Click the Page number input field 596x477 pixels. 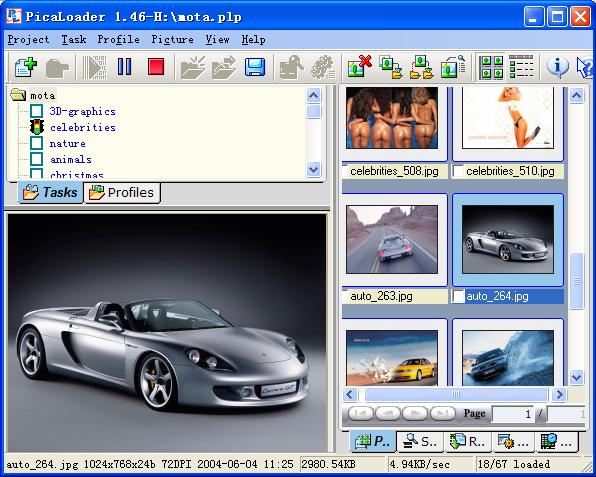pos(513,414)
